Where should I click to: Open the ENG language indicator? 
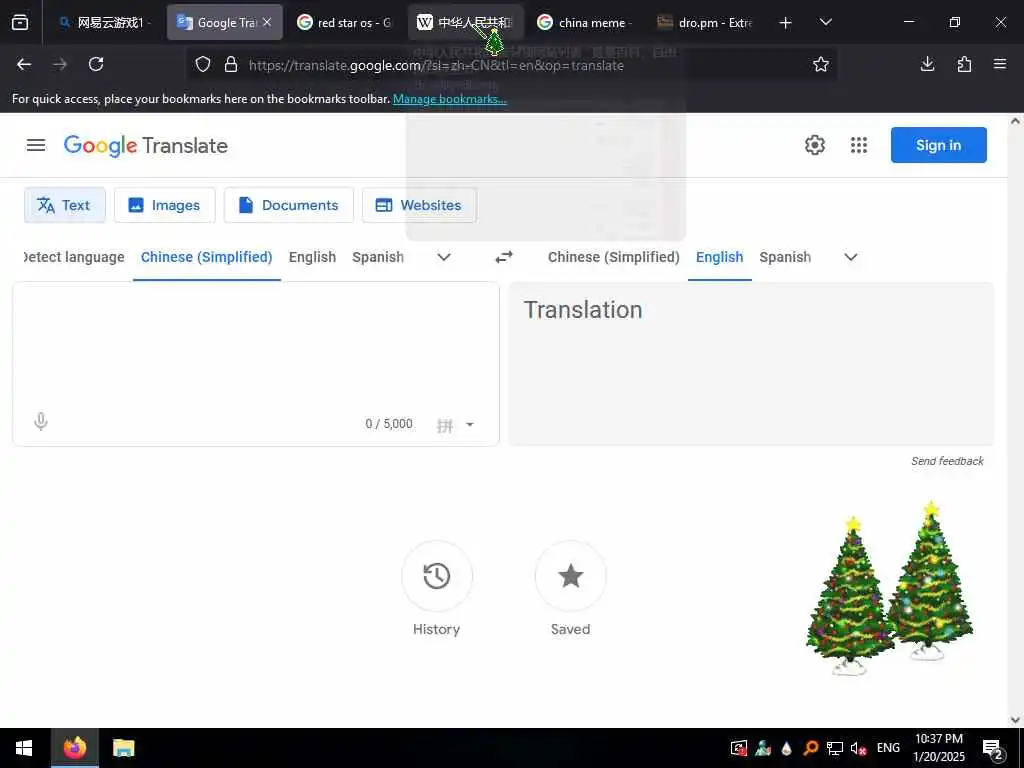point(888,748)
